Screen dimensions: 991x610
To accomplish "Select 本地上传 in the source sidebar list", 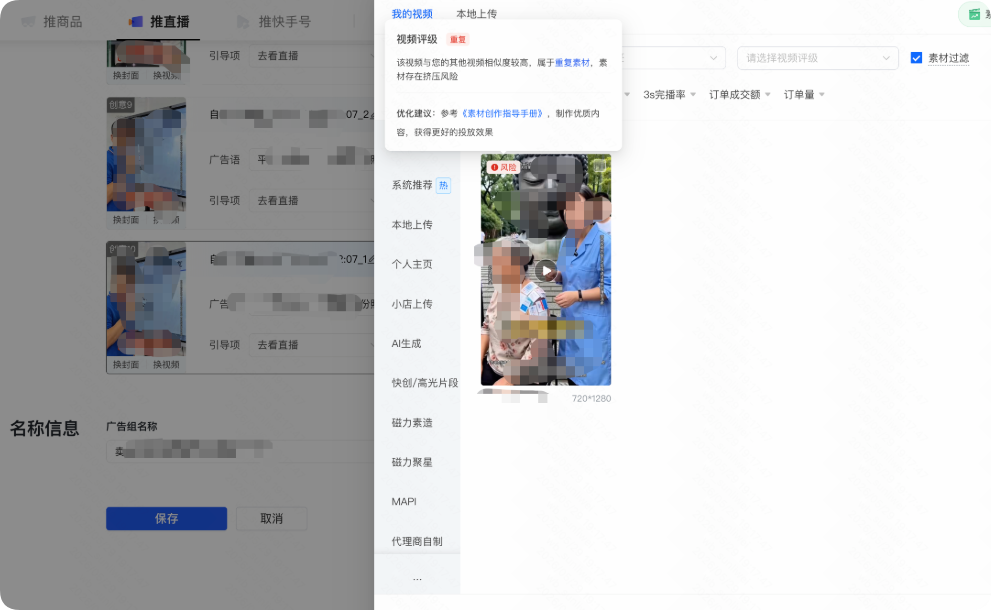I will tap(412, 224).
